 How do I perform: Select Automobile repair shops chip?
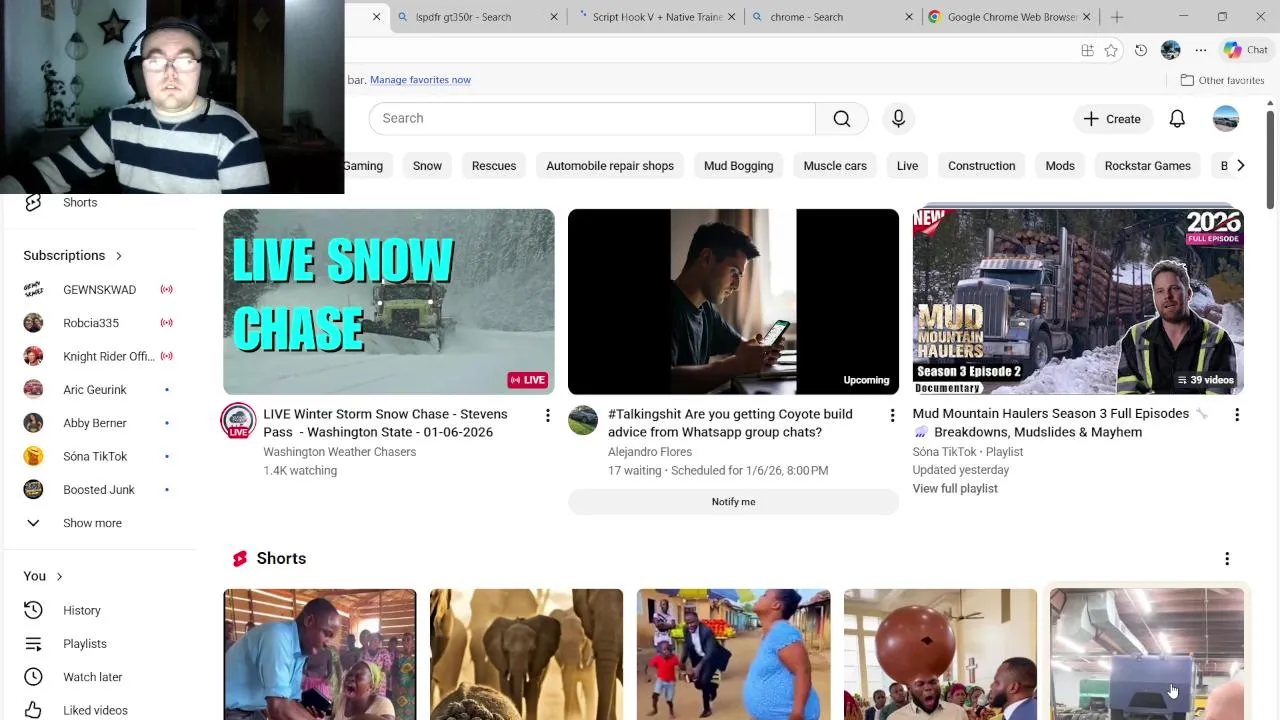(610, 166)
